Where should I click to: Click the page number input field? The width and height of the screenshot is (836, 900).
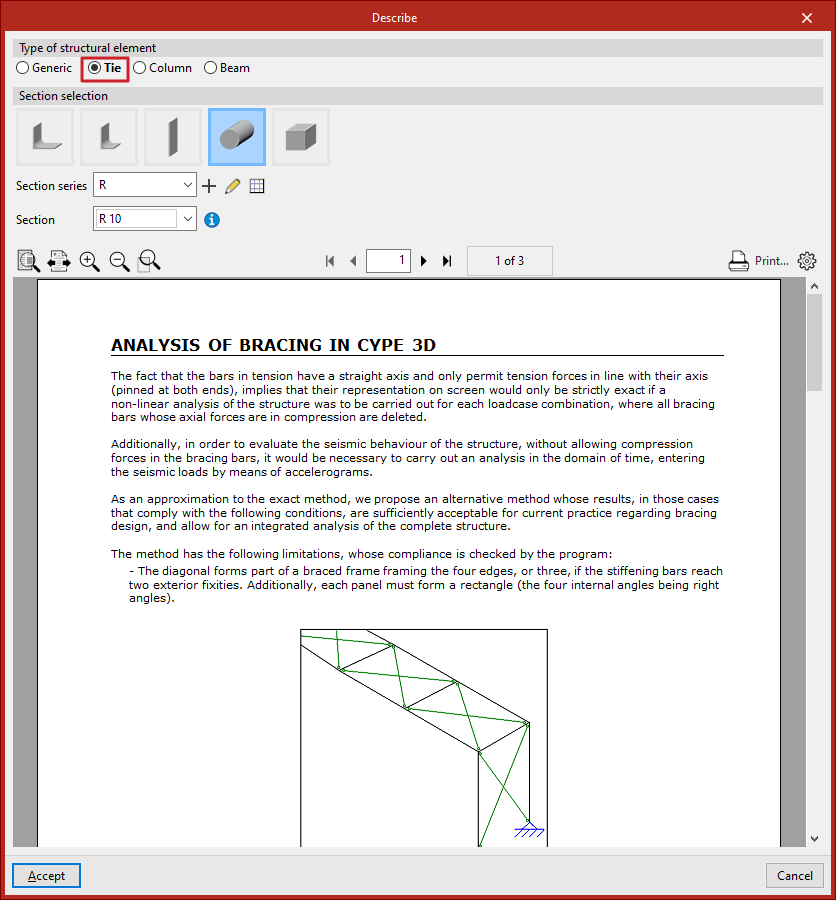(x=388, y=261)
